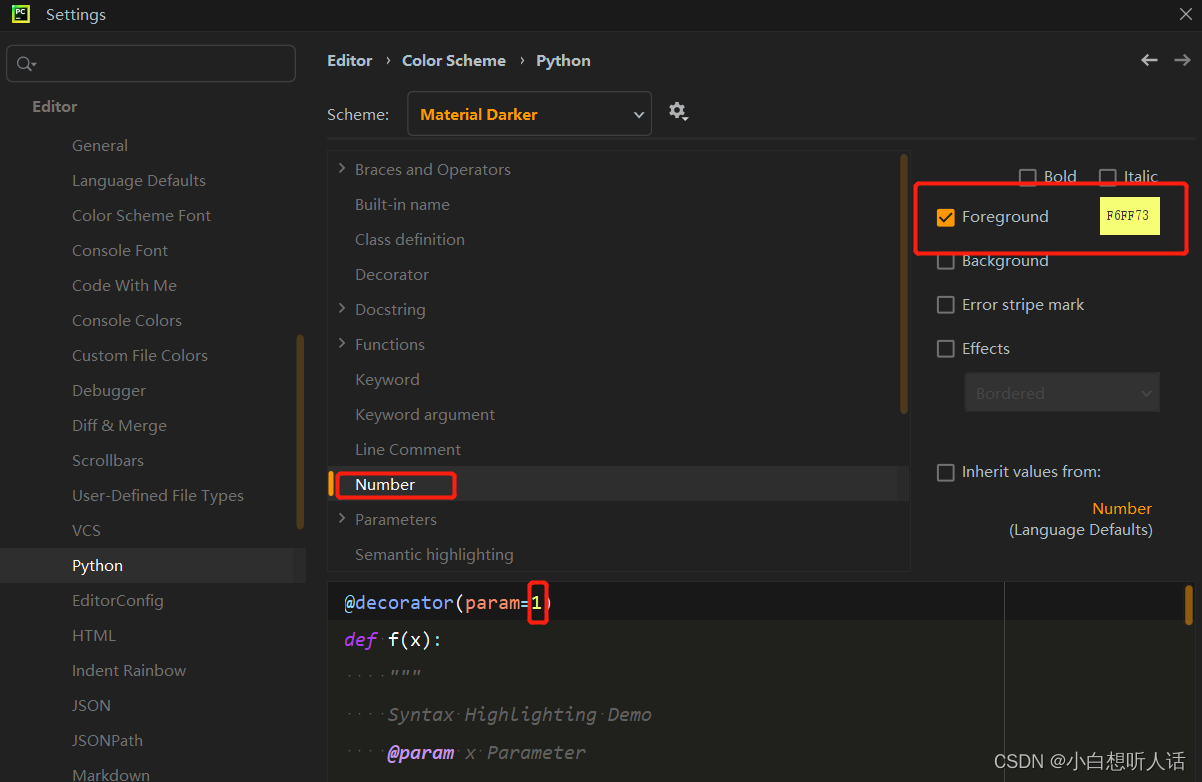Select Class definition in the list
The height and width of the screenshot is (782, 1202).
point(410,239)
